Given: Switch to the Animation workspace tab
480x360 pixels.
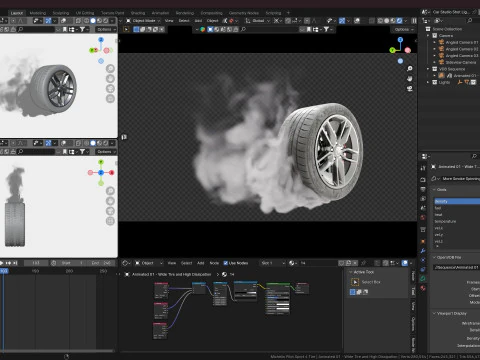Looking at the screenshot, I should [160, 13].
